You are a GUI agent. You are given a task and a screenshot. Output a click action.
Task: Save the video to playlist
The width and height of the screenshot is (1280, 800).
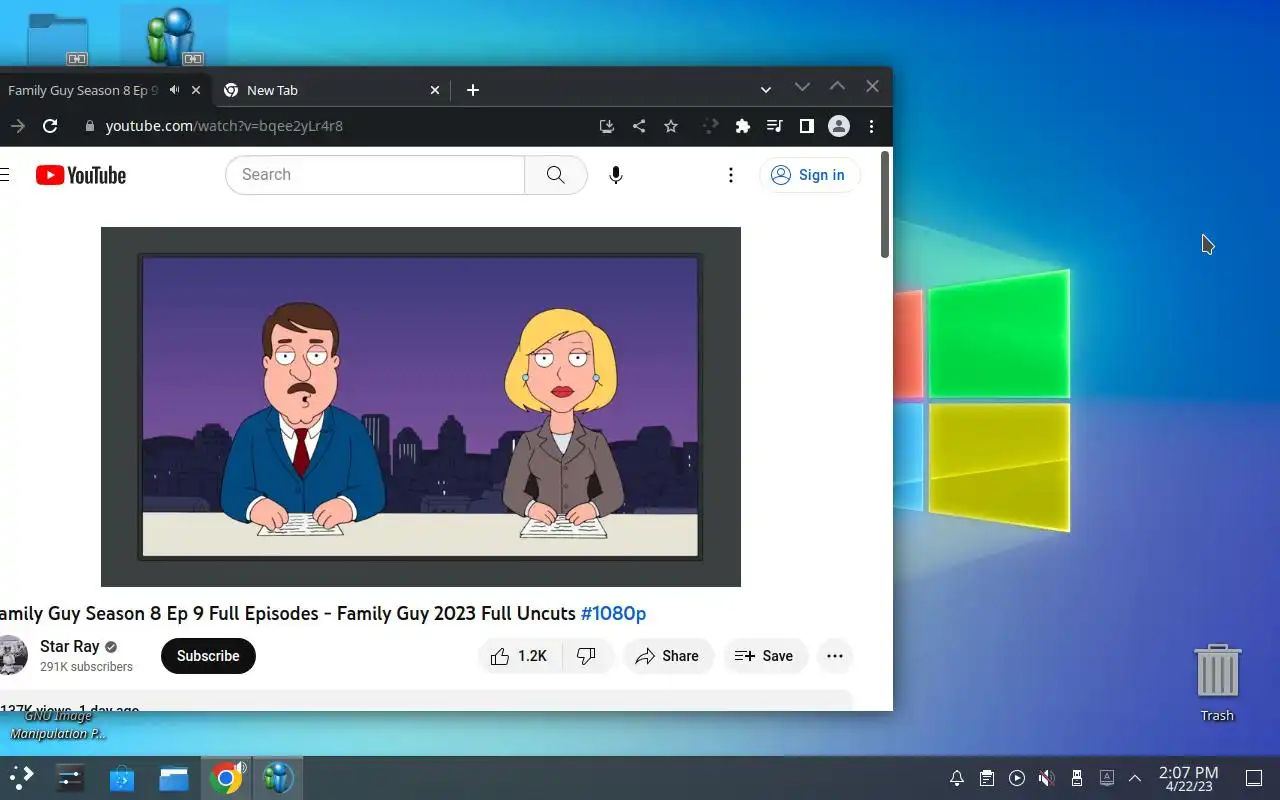[x=765, y=656]
